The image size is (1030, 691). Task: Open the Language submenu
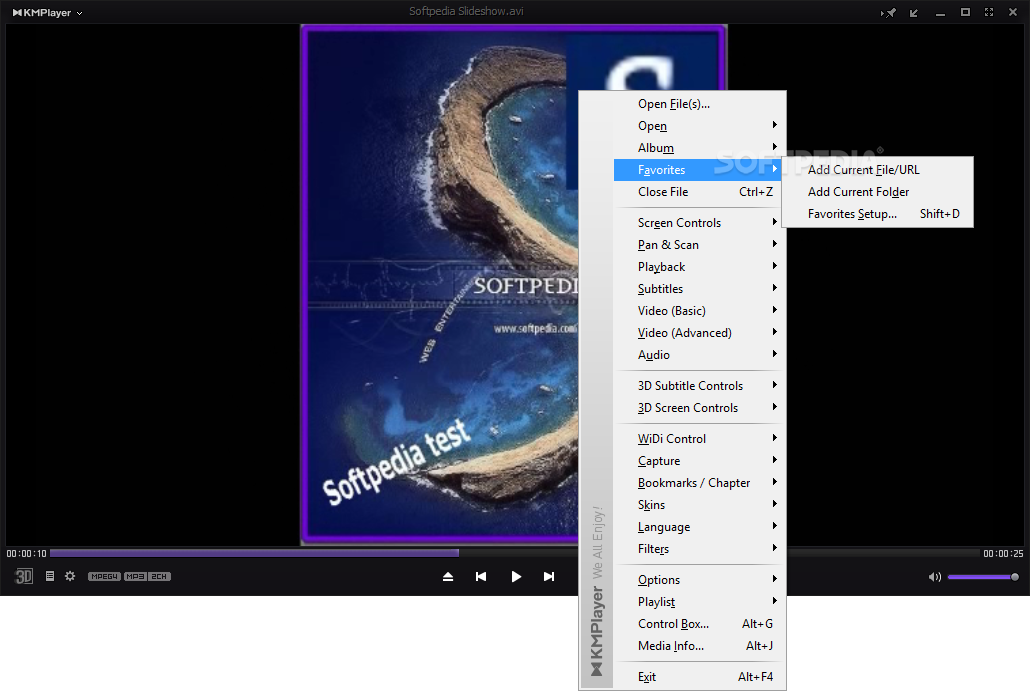pos(700,526)
